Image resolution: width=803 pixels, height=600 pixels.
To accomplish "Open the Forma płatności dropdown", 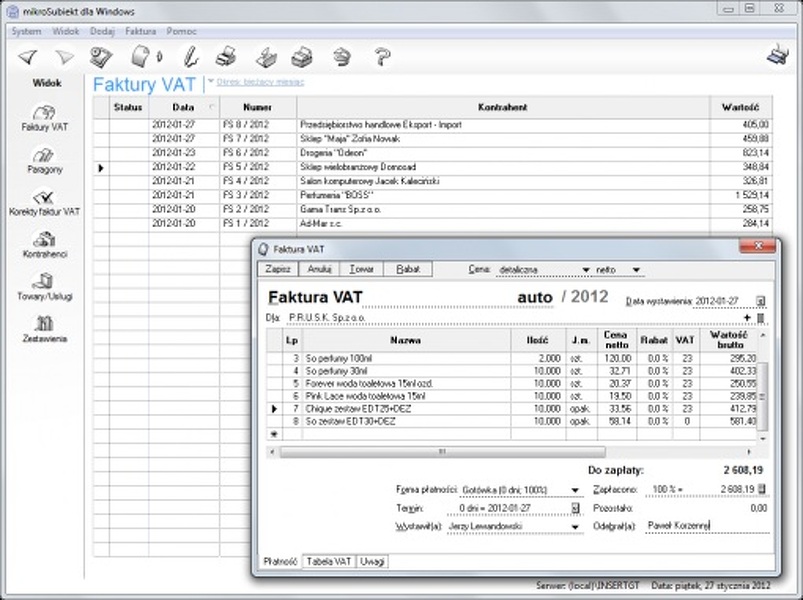I will click(575, 489).
